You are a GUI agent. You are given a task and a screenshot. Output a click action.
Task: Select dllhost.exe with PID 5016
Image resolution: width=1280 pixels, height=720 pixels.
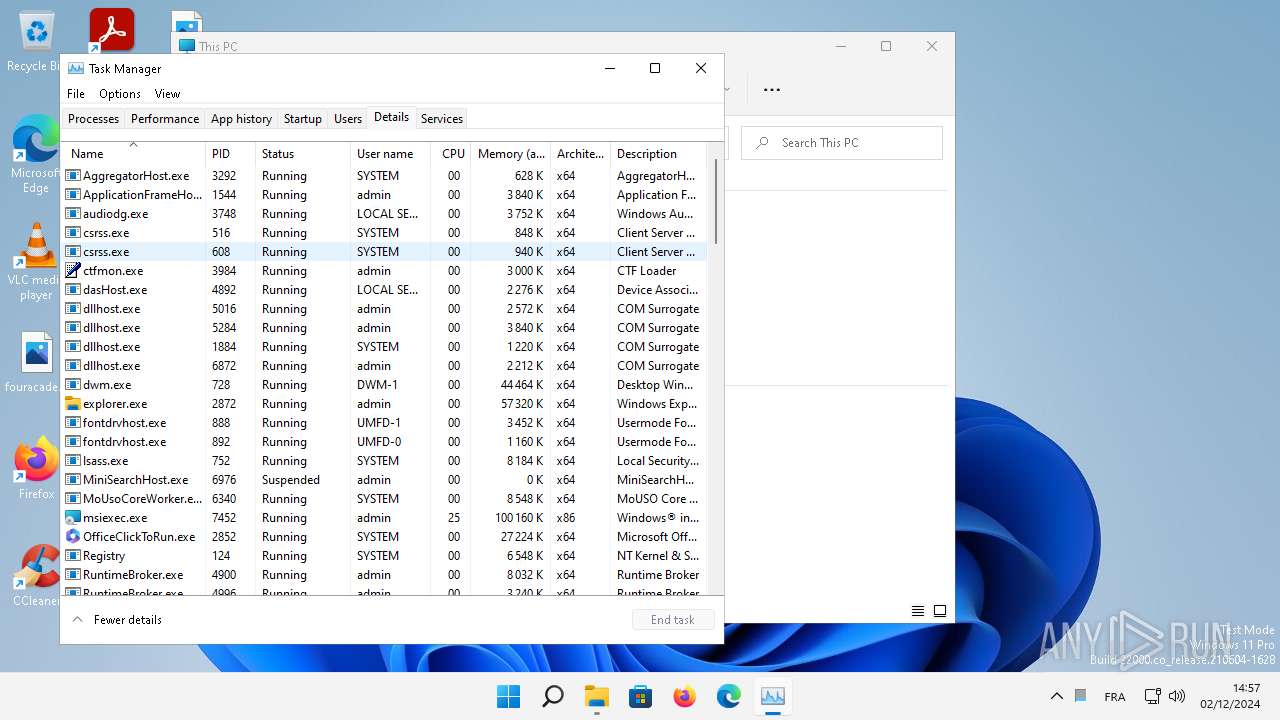click(x=385, y=309)
